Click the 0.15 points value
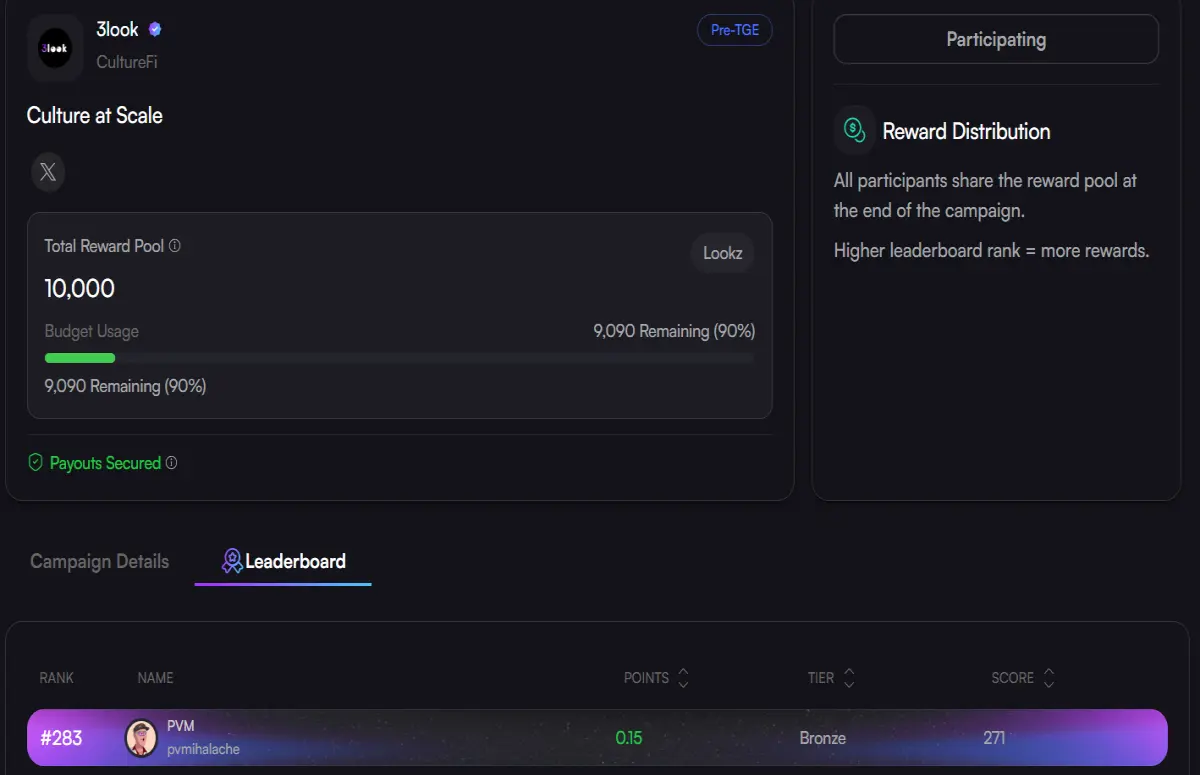Screen dimensions: 1200x775 (629, 738)
